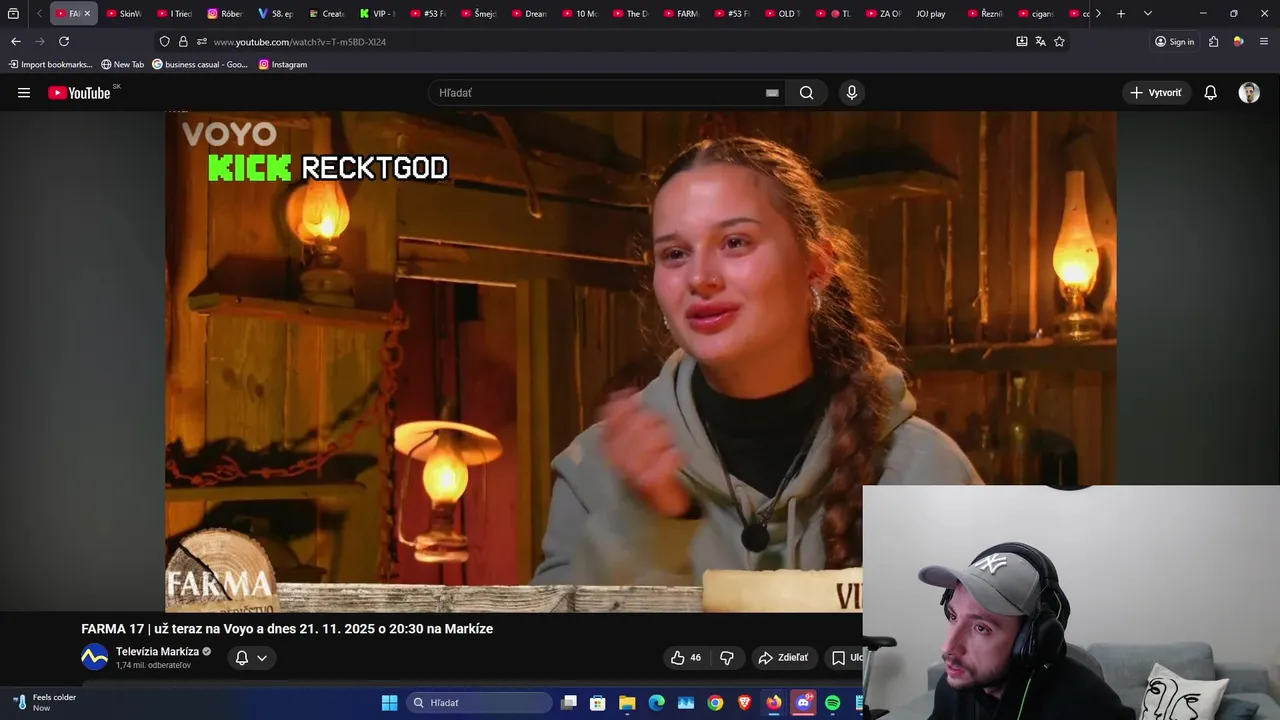Open the Firefox application menu
This screenshot has width=1280, height=720.
tap(1264, 42)
